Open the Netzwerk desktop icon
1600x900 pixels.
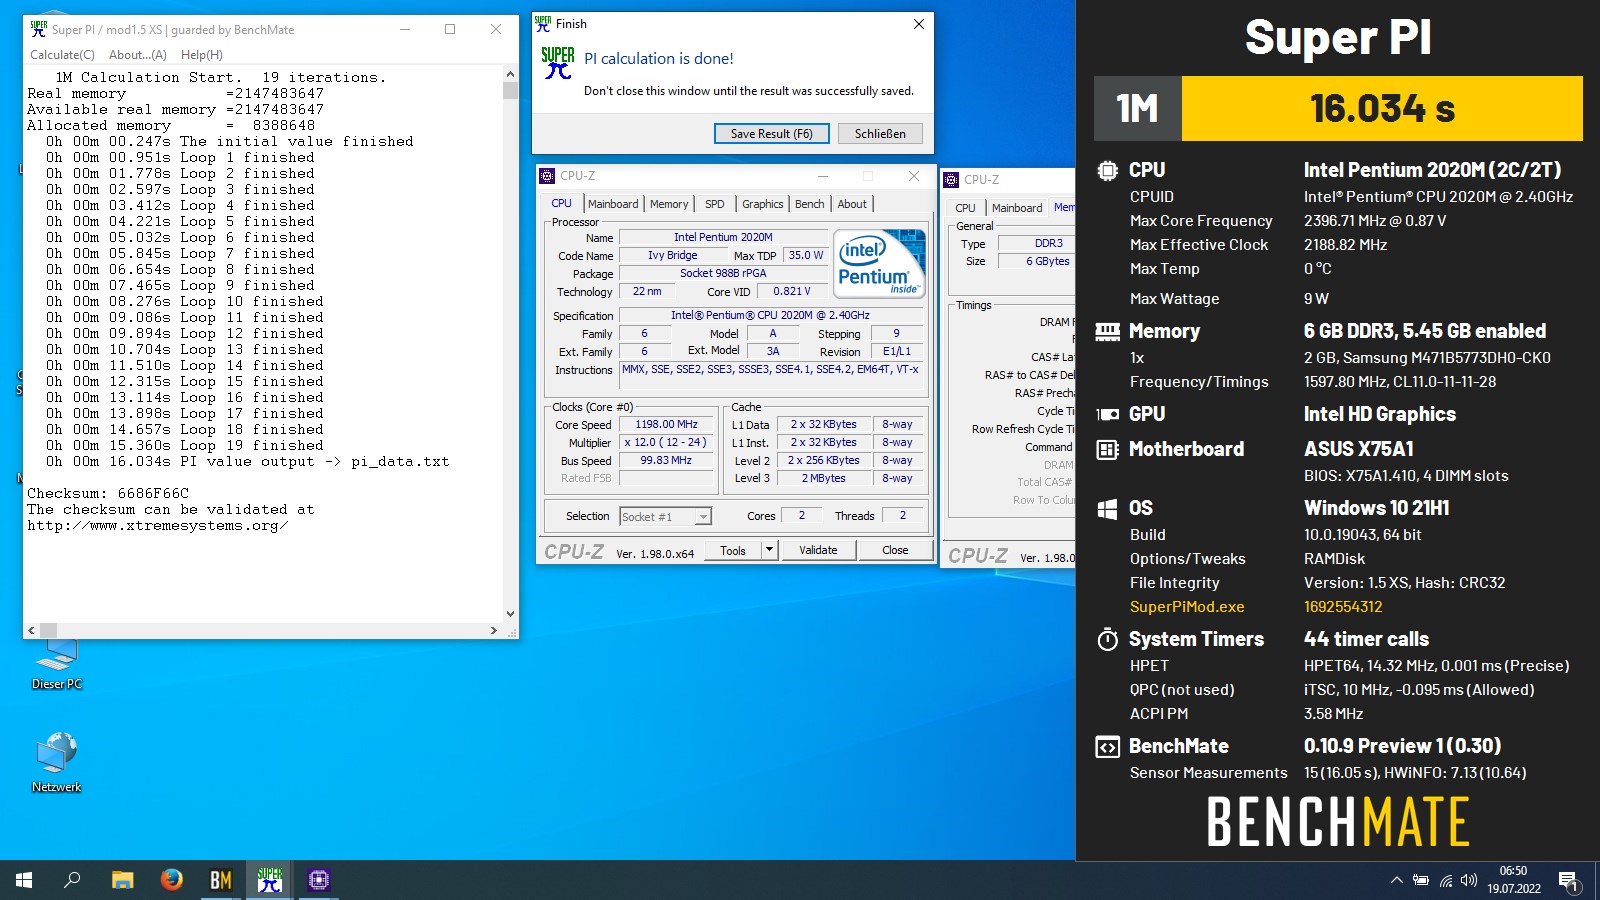(x=56, y=761)
